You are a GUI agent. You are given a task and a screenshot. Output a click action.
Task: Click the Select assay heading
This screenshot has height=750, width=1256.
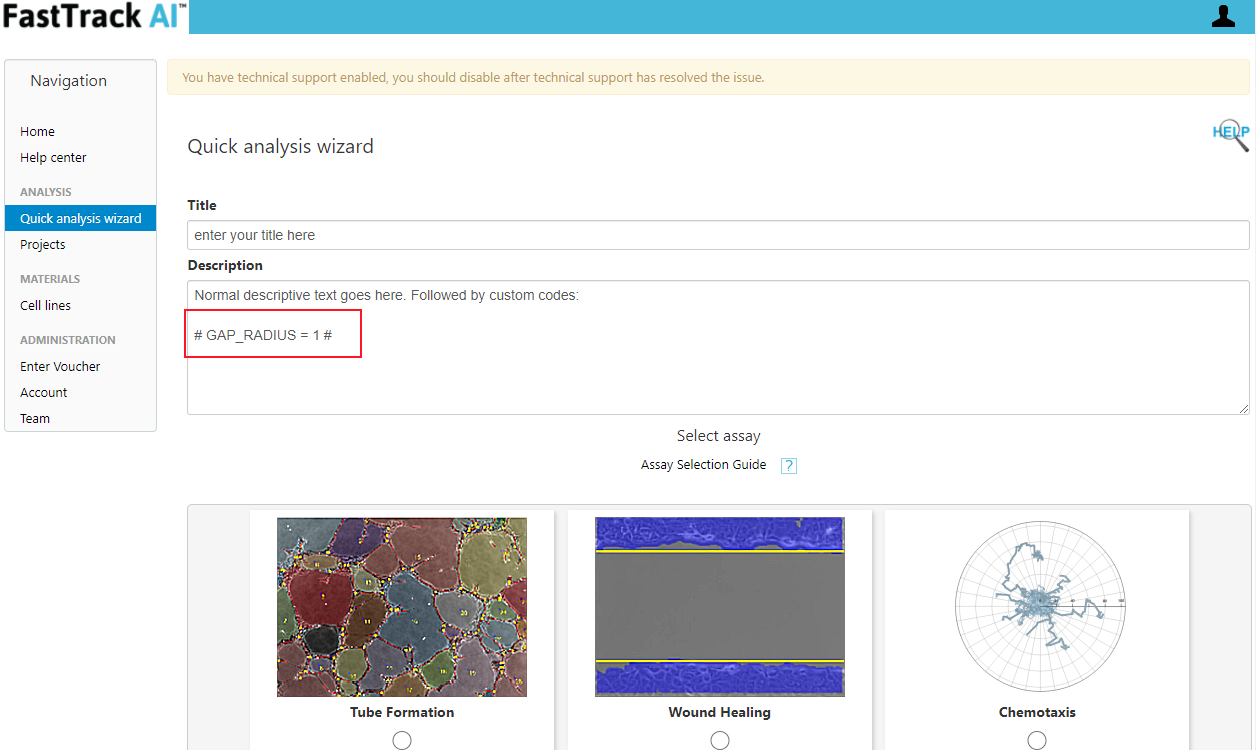tap(718, 436)
